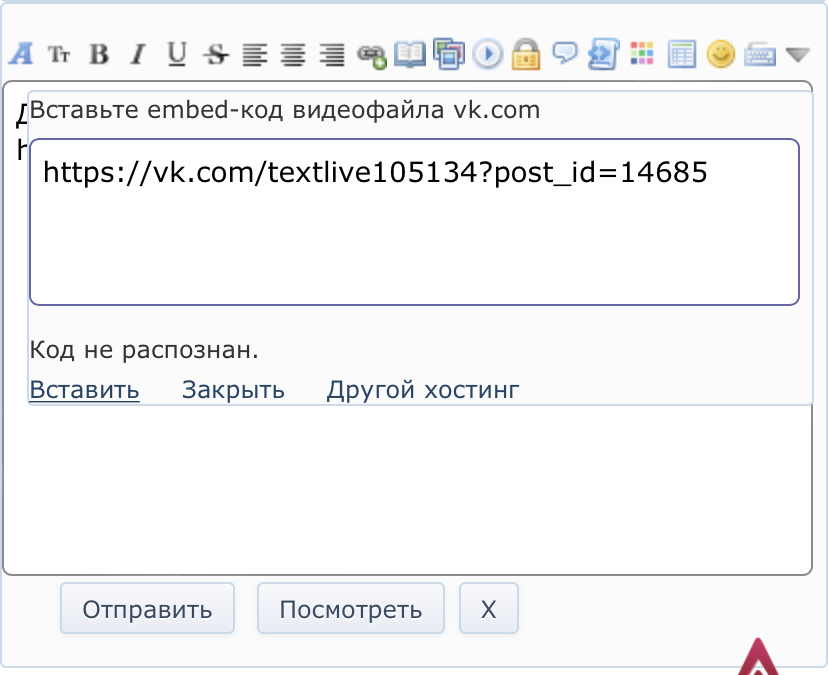The width and height of the screenshot is (828, 675).
Task: Insert a table
Action: click(681, 54)
